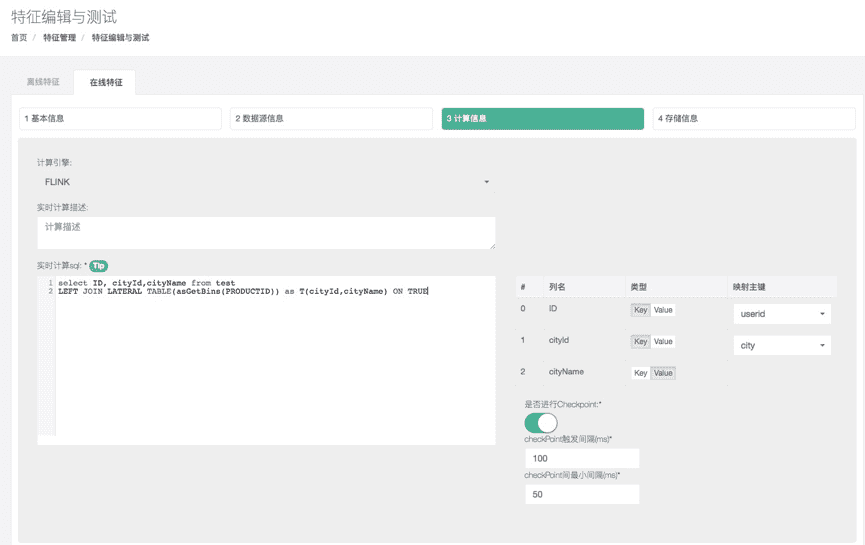Switch to the 在线特征 tab
The image size is (865, 545).
click(x=105, y=82)
